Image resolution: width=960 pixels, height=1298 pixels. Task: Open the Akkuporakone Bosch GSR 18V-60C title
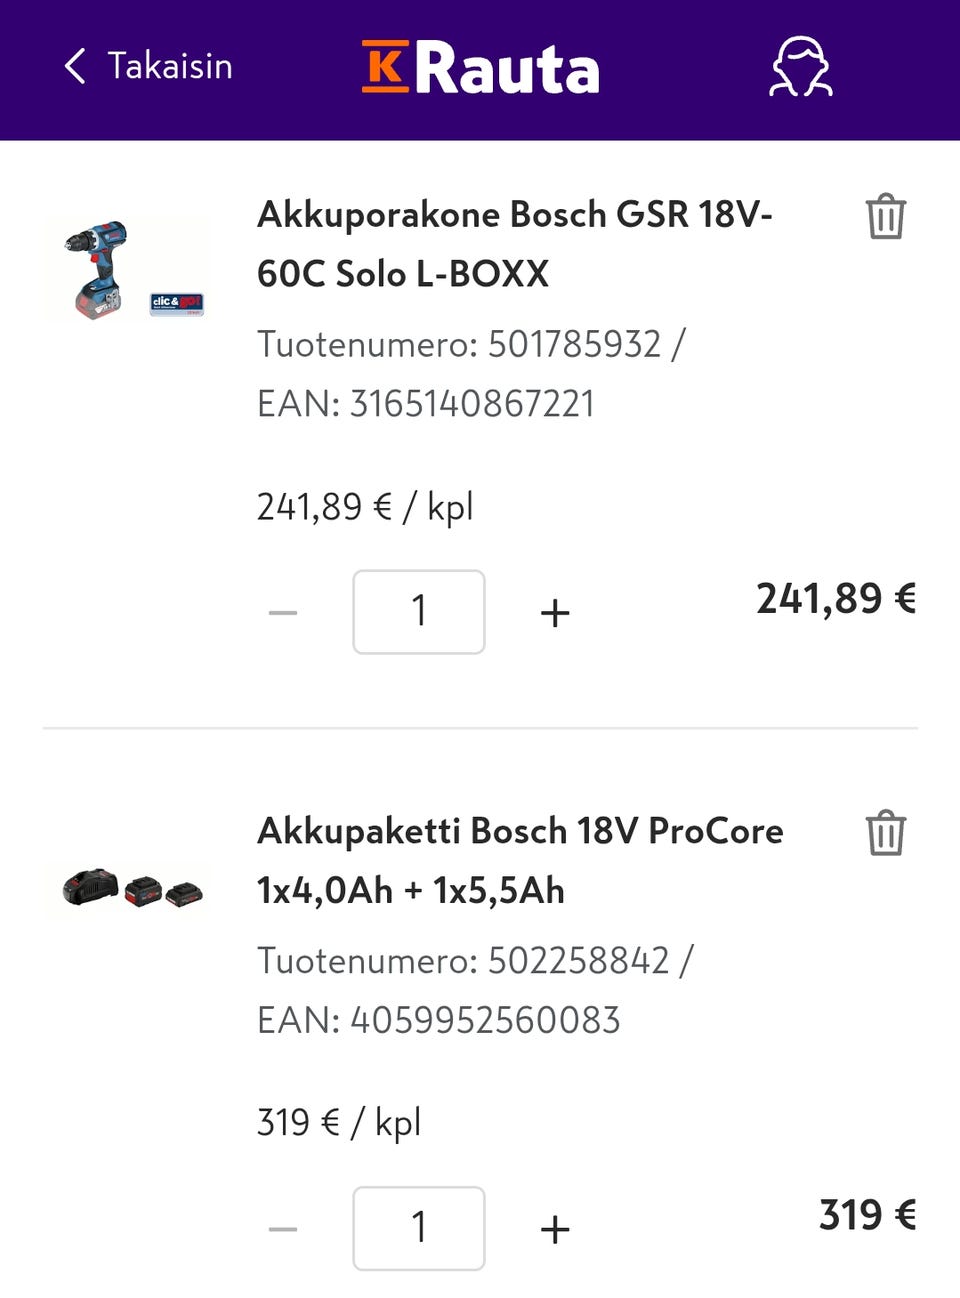click(514, 243)
